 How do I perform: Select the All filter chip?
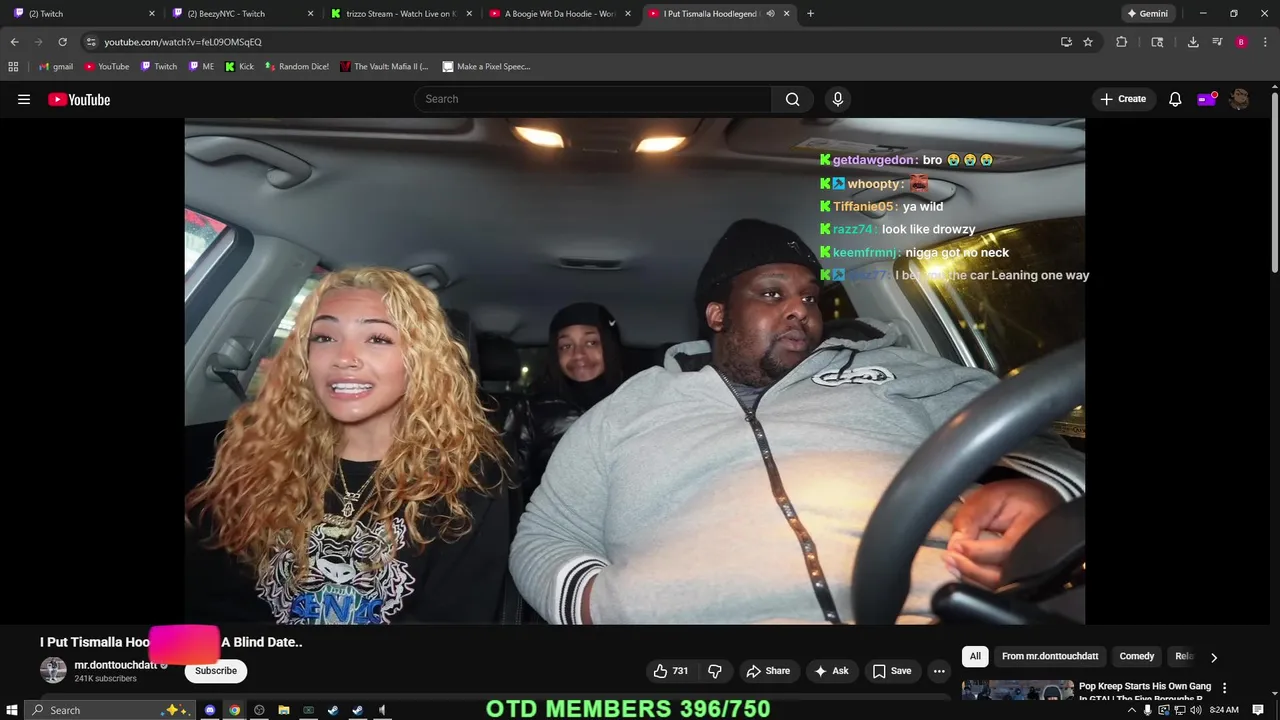click(975, 657)
